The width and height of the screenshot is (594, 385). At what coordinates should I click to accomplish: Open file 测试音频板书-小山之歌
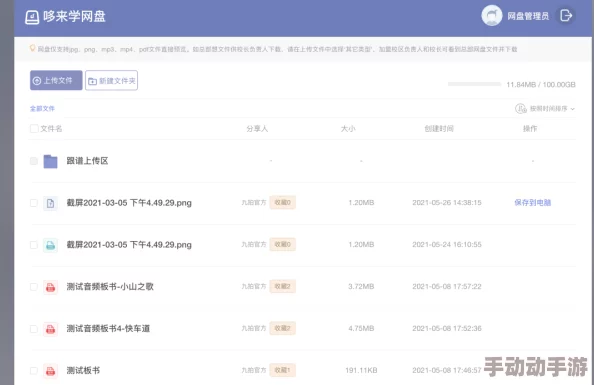click(110, 286)
